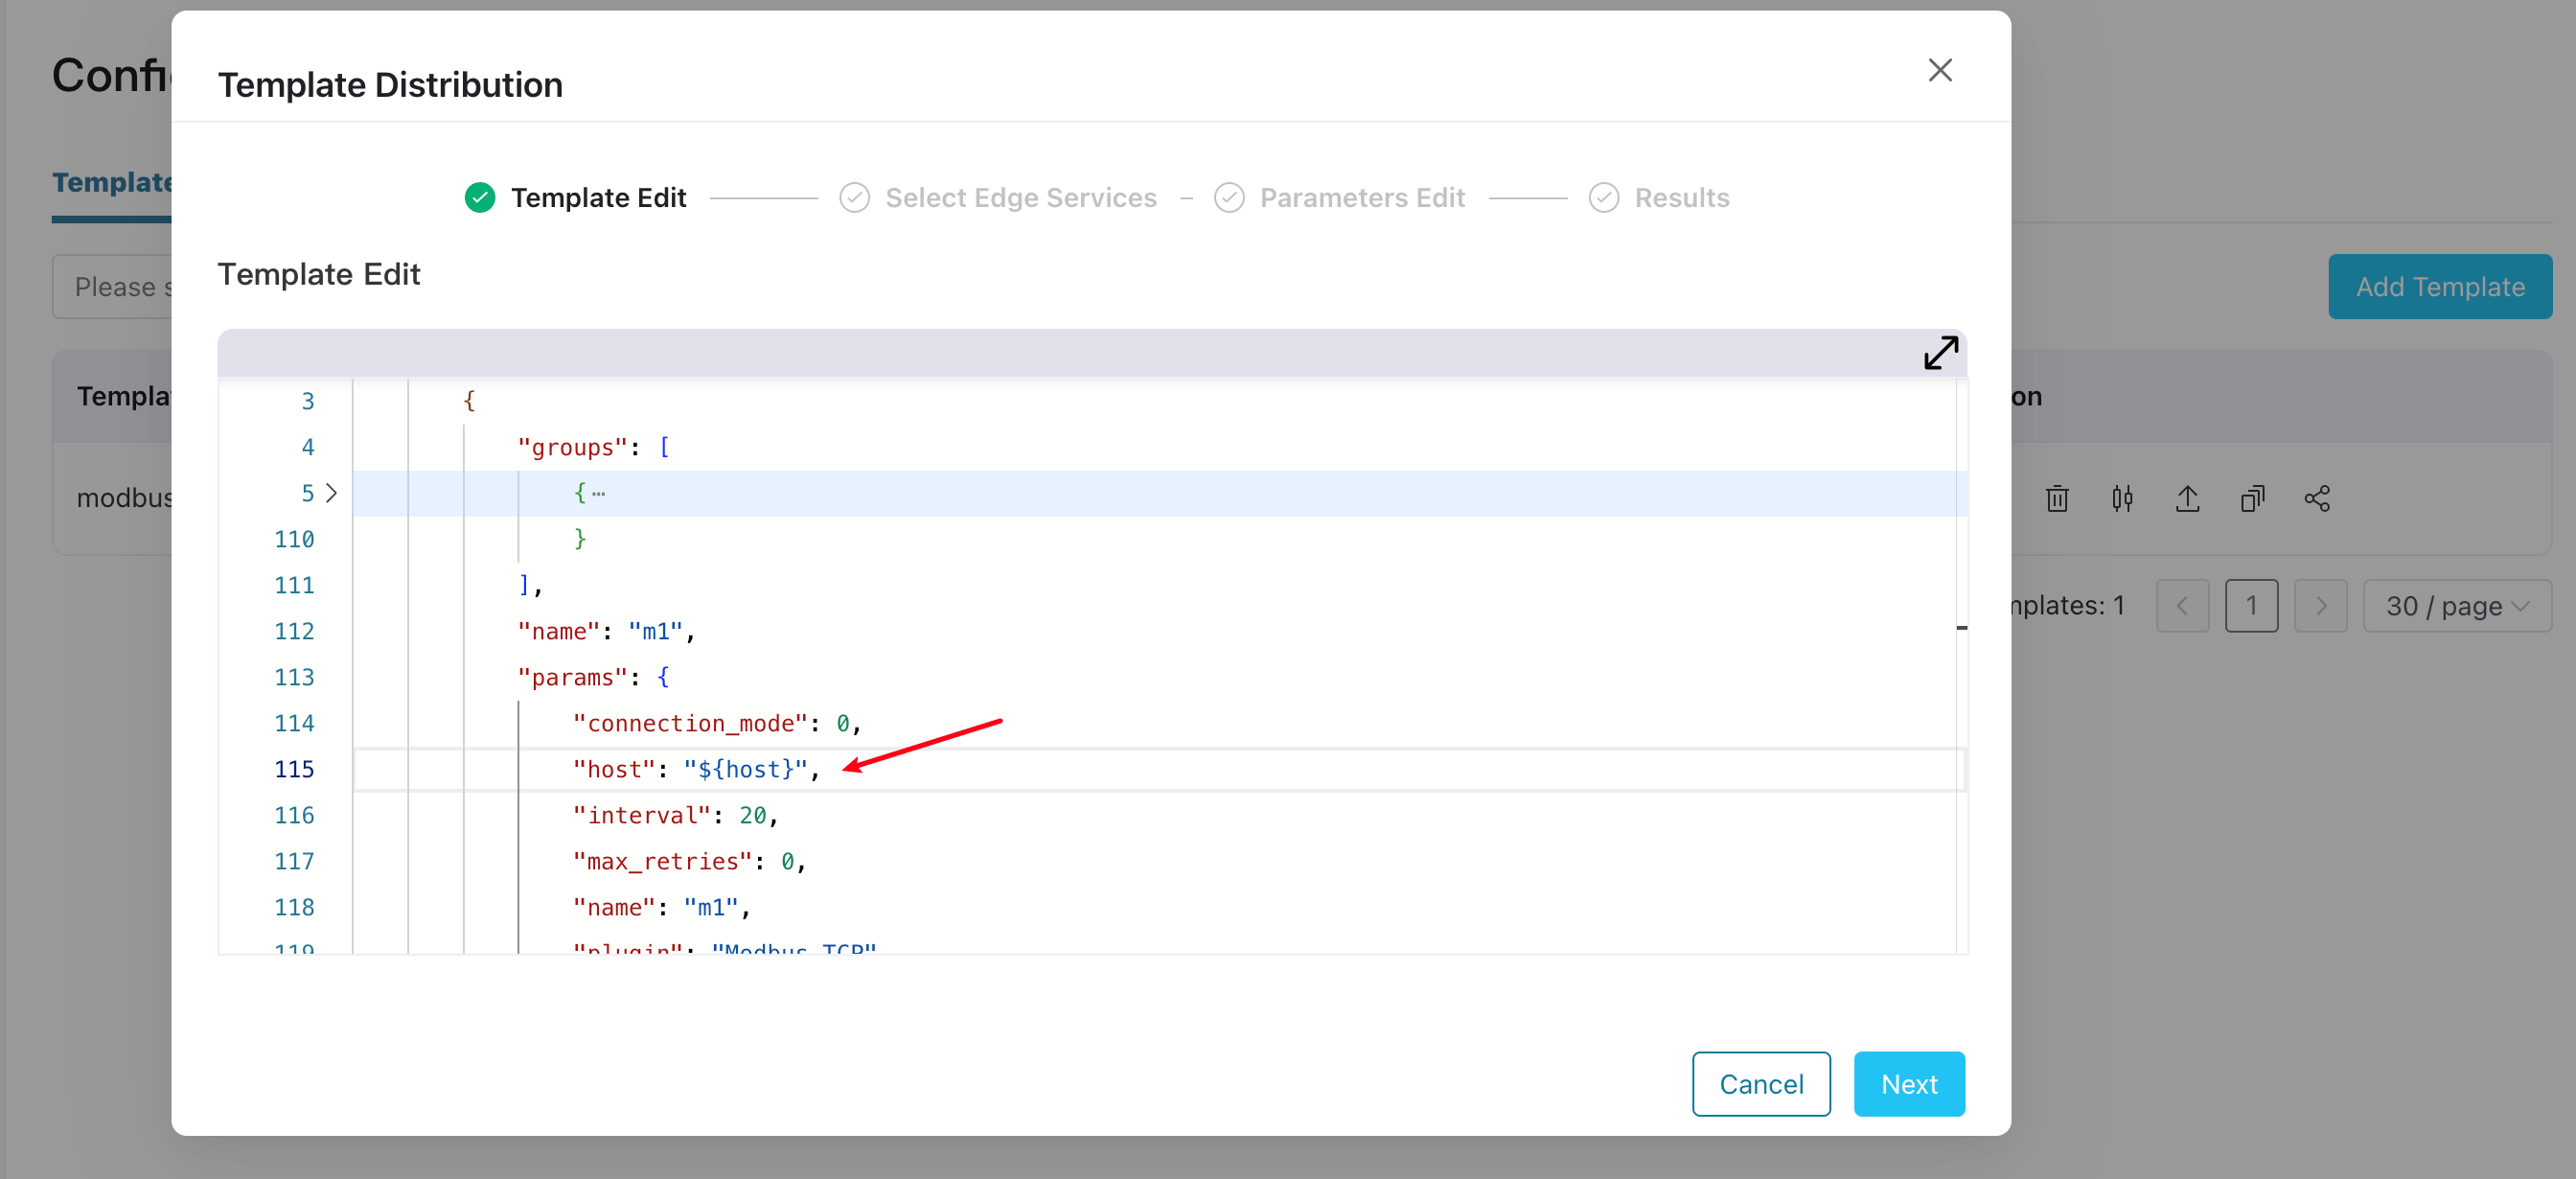Click the Parameters Edit step

pos(1361,198)
